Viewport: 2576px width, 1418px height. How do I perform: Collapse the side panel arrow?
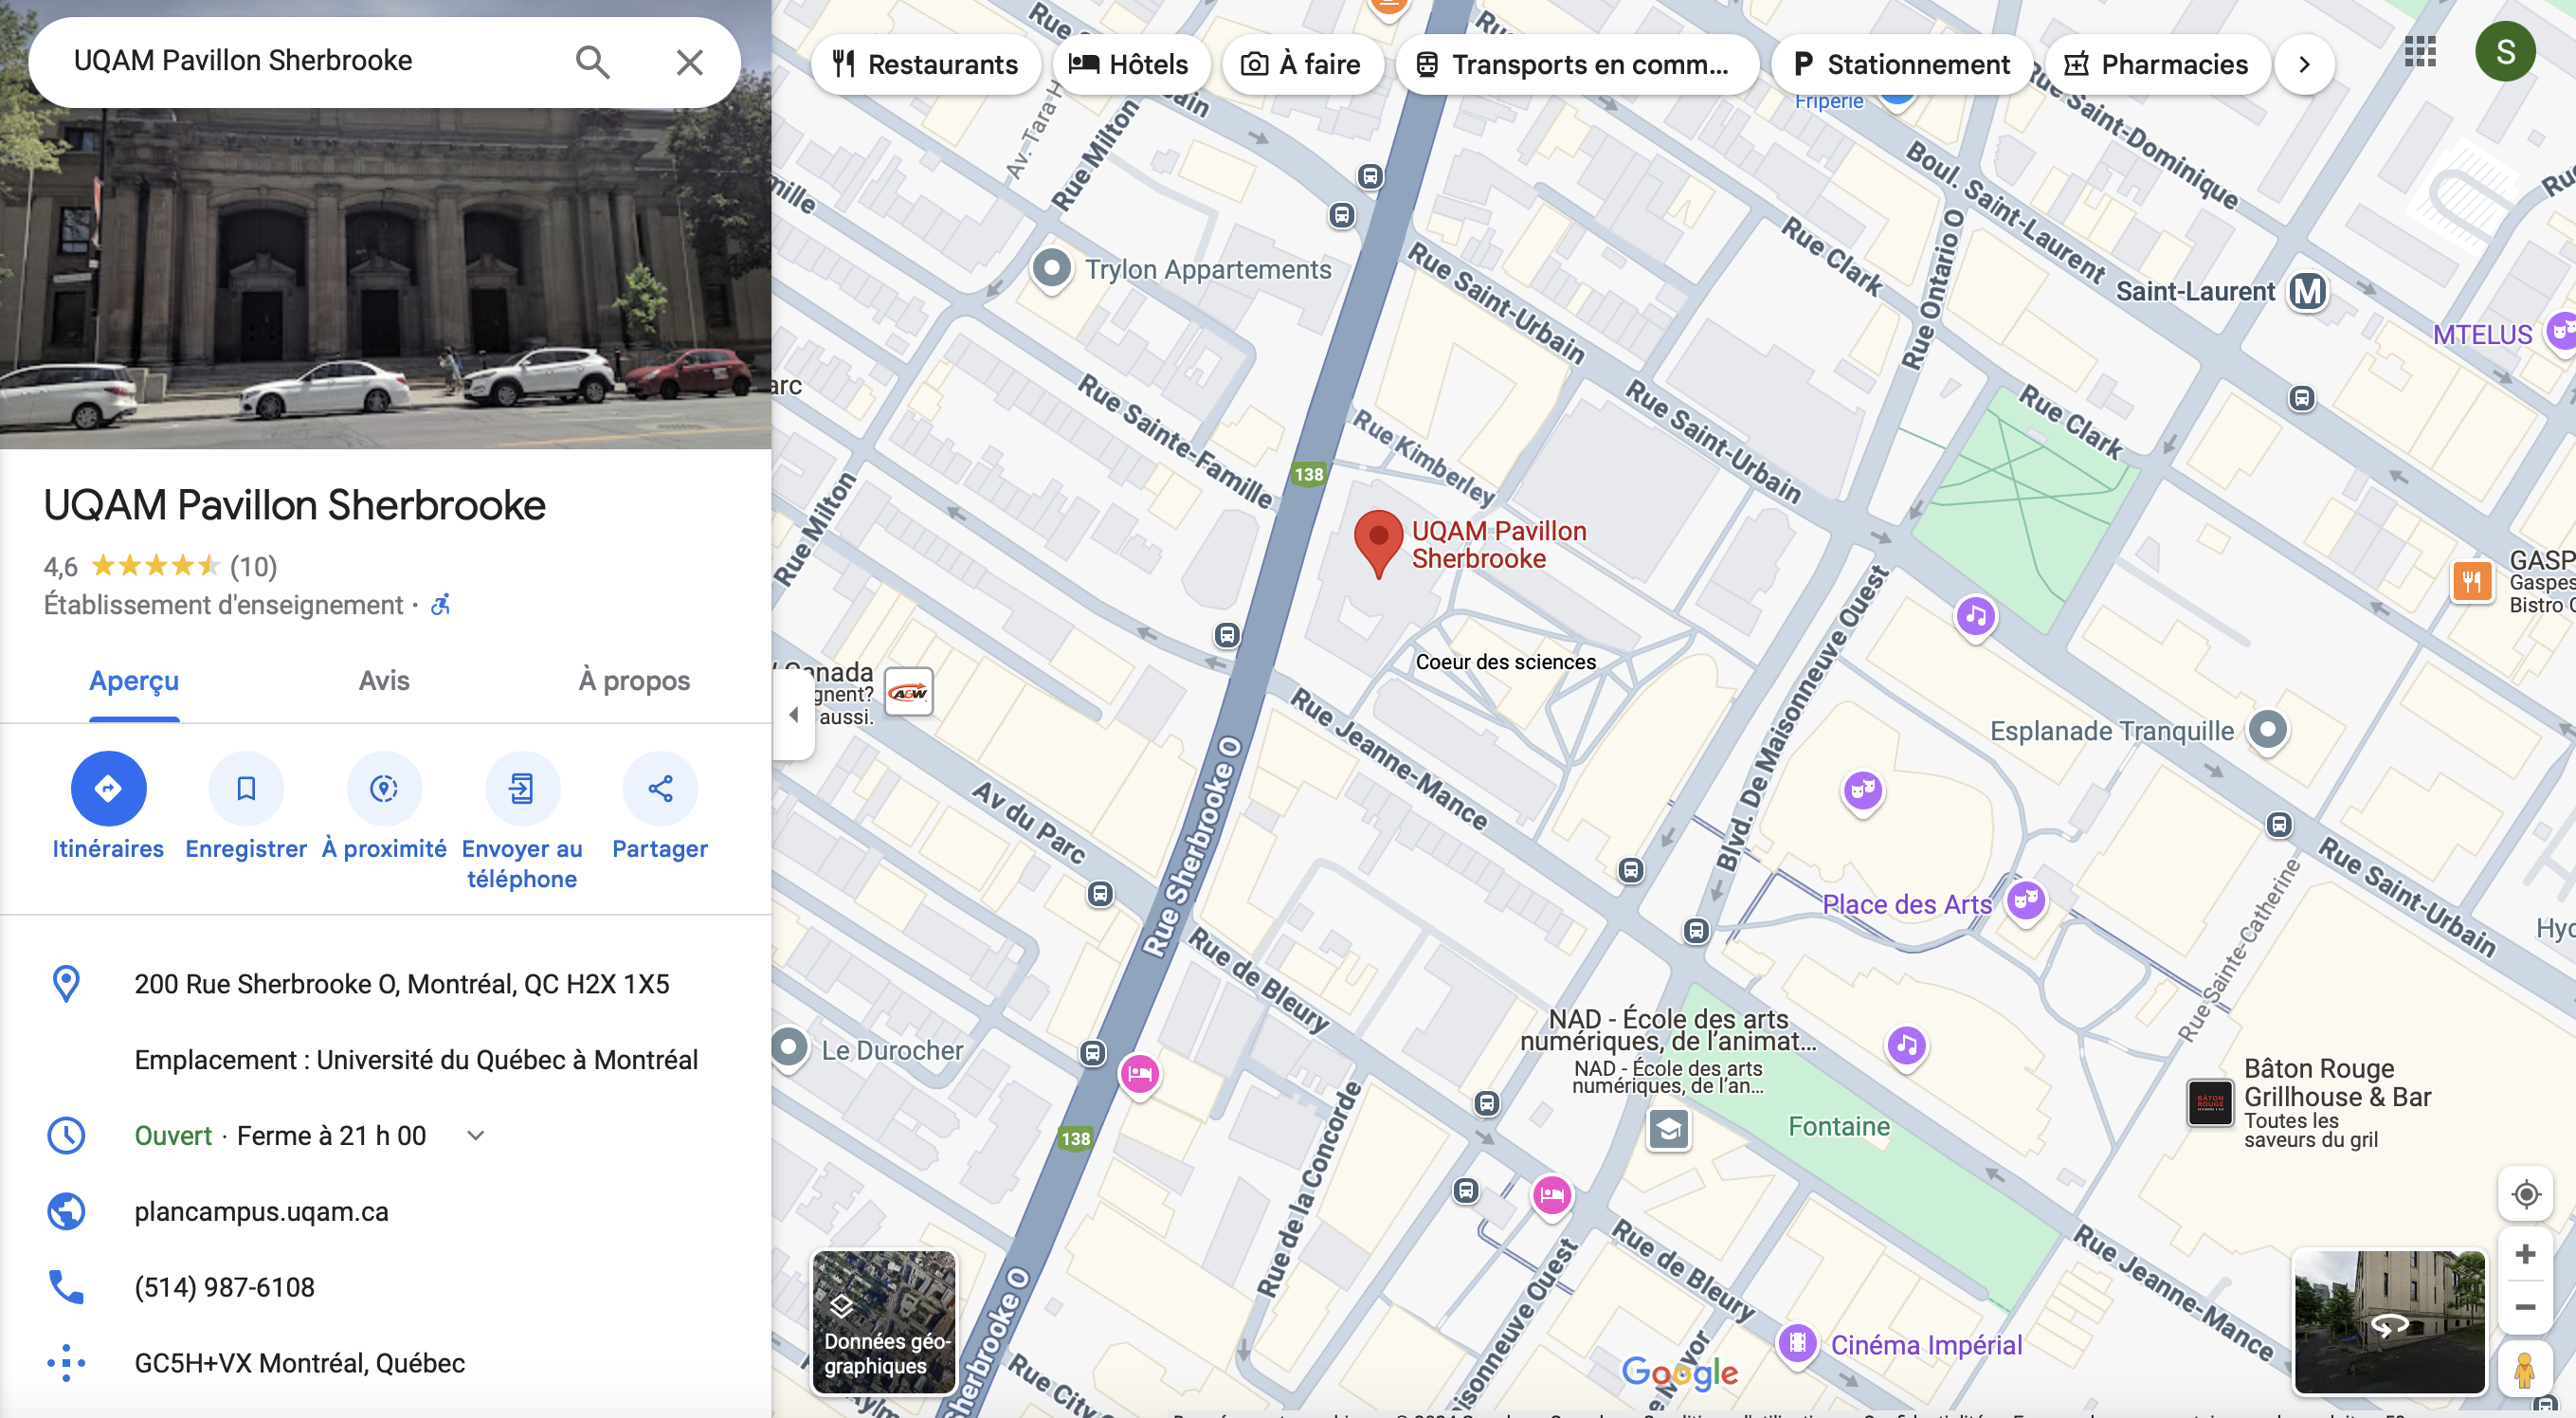[794, 714]
